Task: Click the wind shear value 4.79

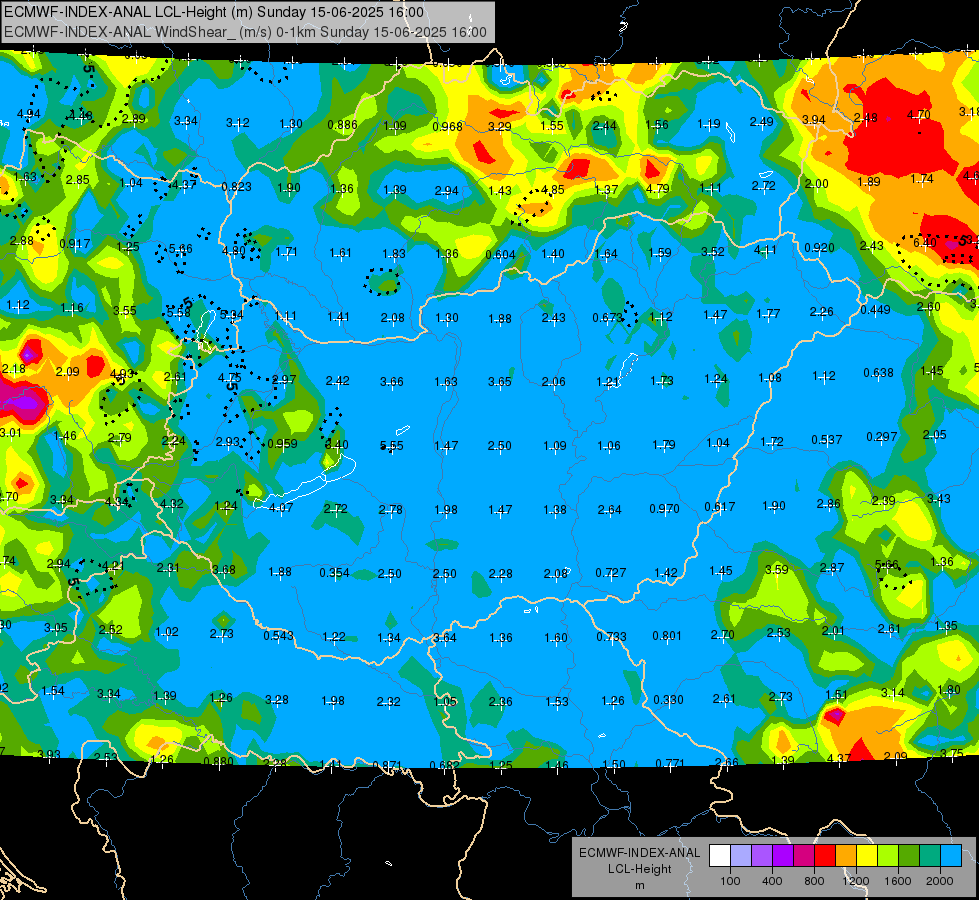Action: click(657, 188)
